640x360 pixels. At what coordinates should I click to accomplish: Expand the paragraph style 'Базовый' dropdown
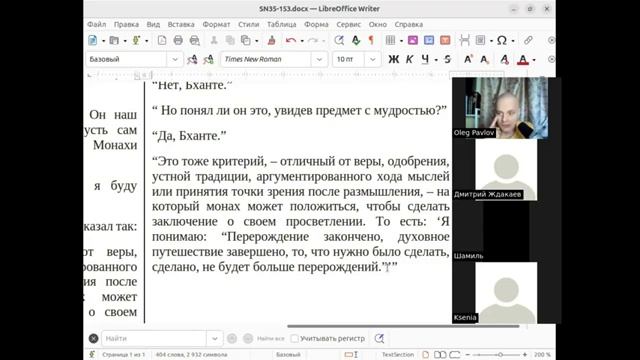175,59
